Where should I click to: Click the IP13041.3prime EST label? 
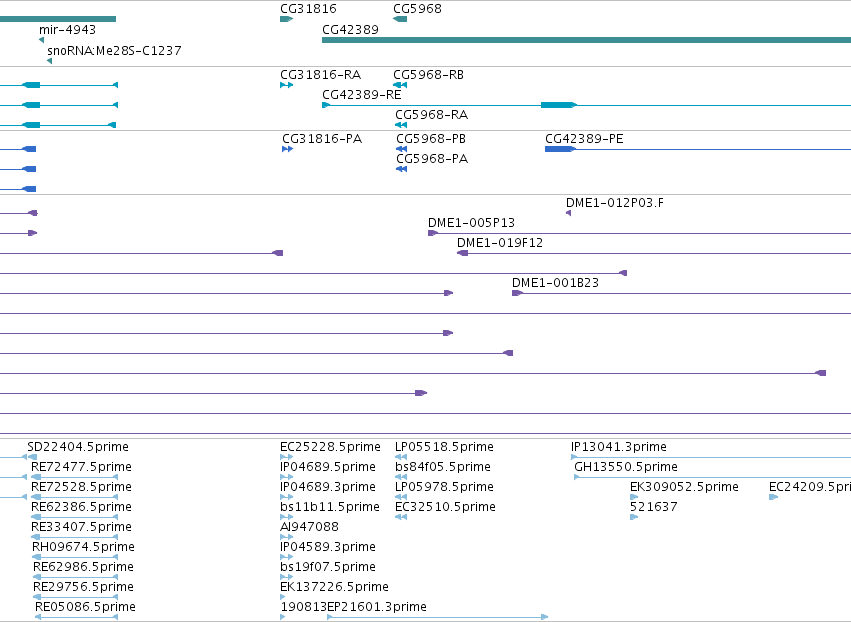click(x=619, y=447)
